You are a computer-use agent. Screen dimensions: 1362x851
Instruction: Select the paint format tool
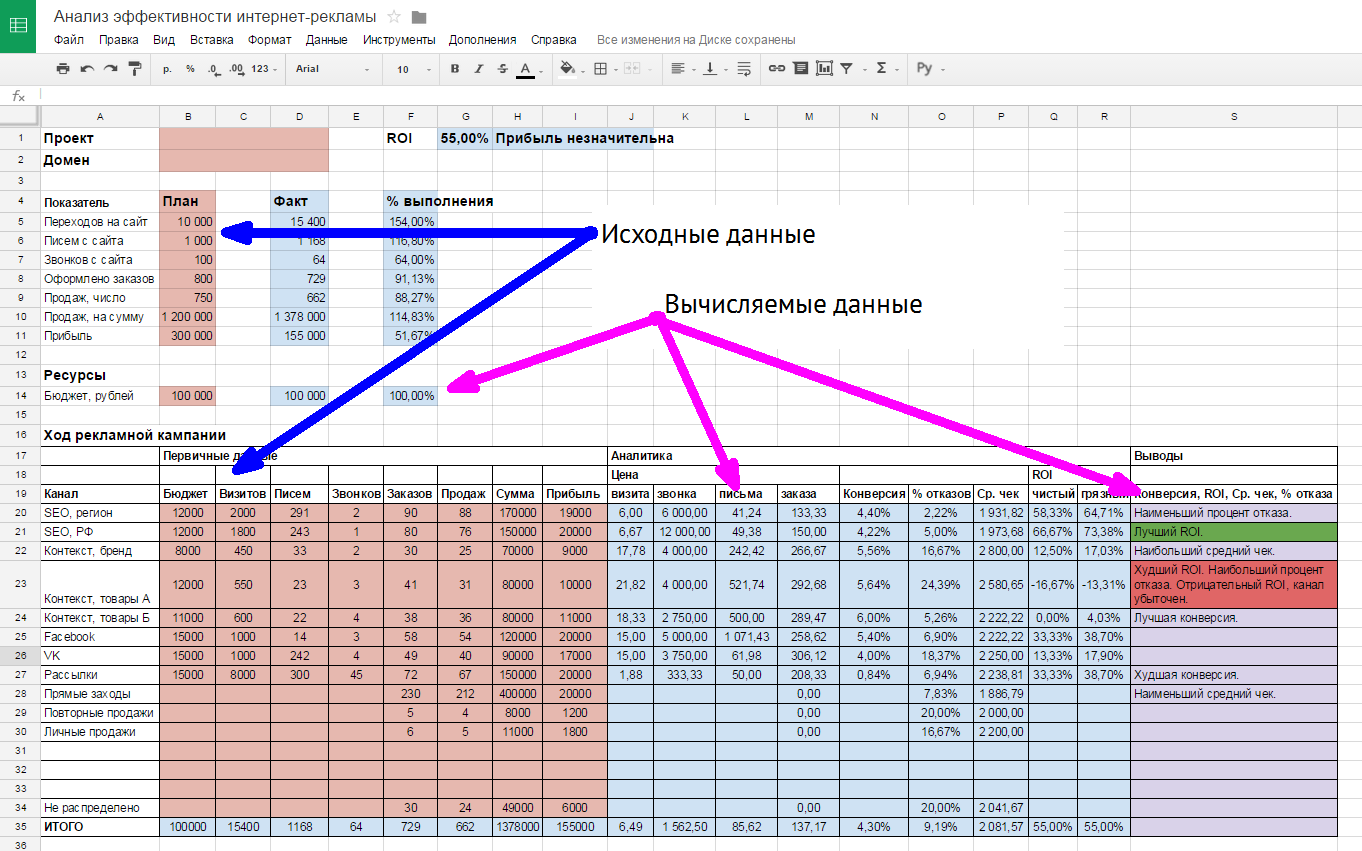click(134, 69)
